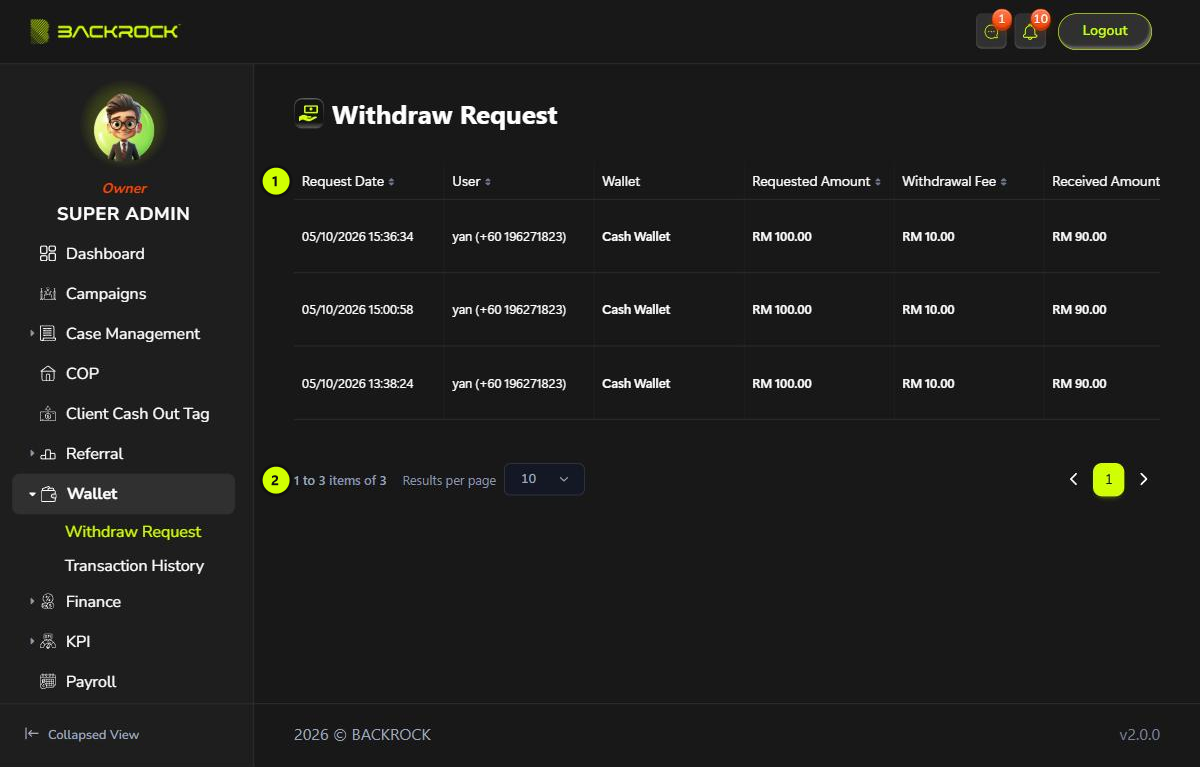Click the Referral icon in sidebar
Image resolution: width=1200 pixels, height=767 pixels.
(x=48, y=454)
